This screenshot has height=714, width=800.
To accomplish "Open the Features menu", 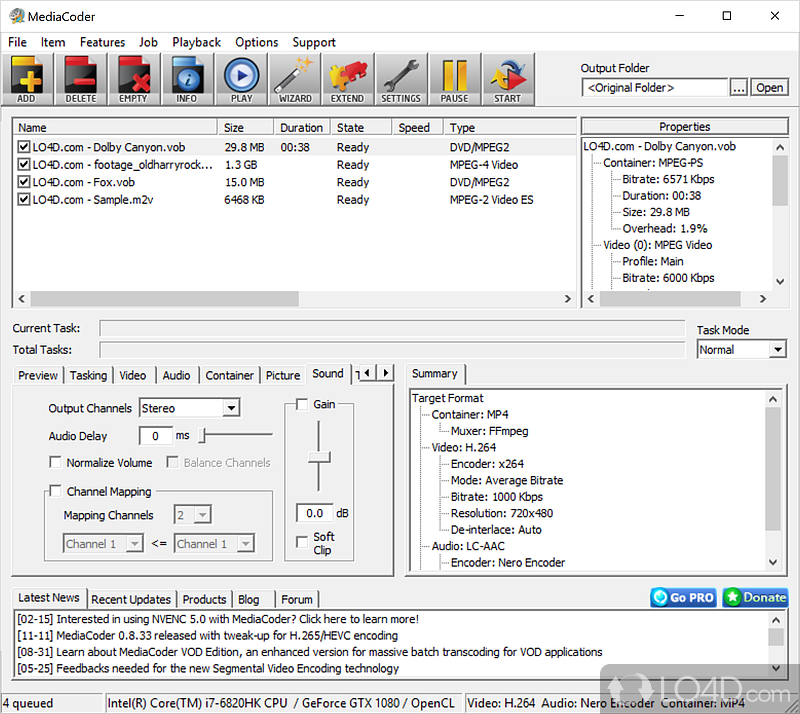I will (102, 42).
